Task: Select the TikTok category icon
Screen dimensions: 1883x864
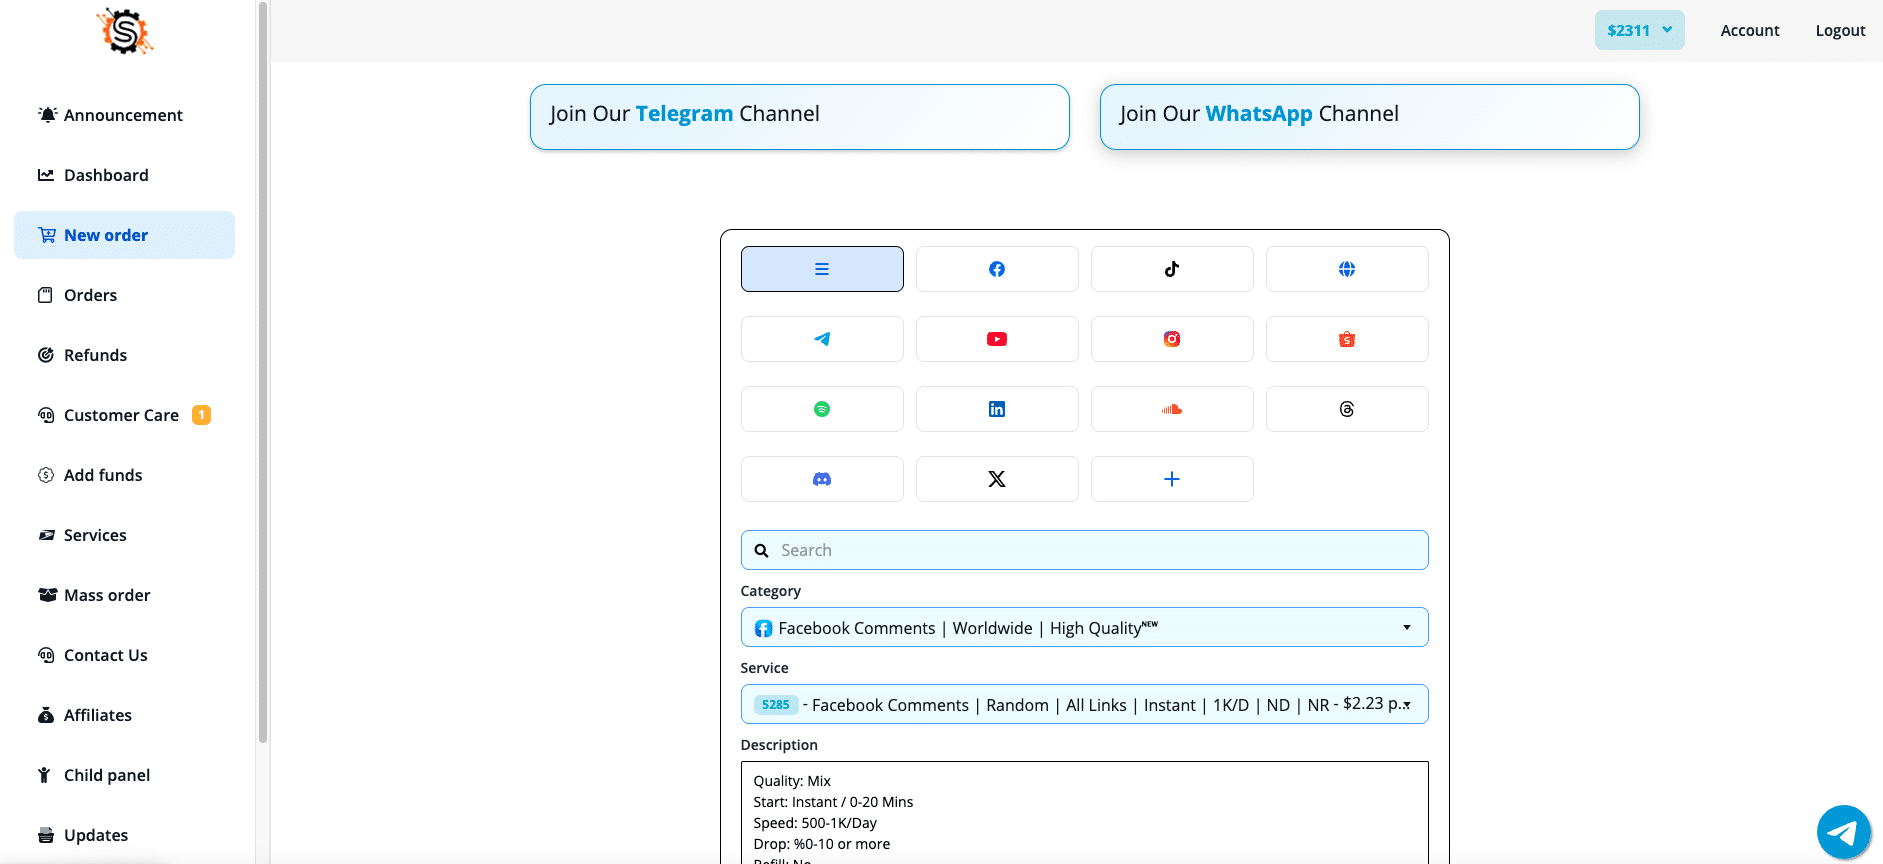Action: pos(1171,269)
